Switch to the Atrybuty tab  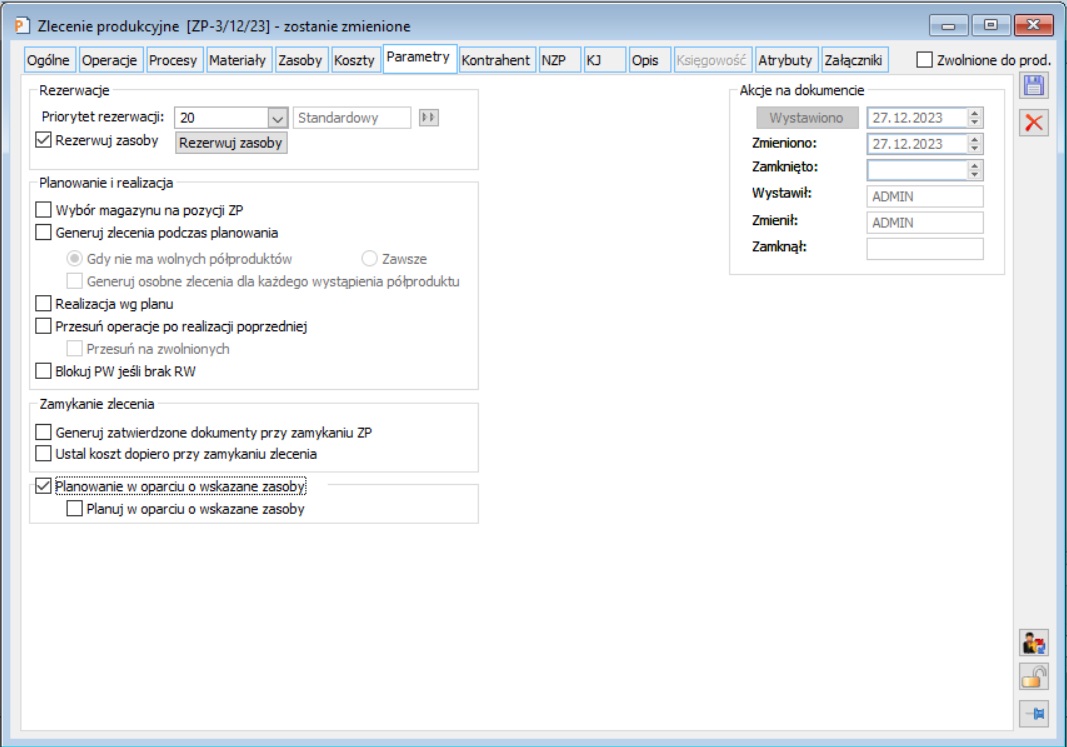[x=785, y=60]
